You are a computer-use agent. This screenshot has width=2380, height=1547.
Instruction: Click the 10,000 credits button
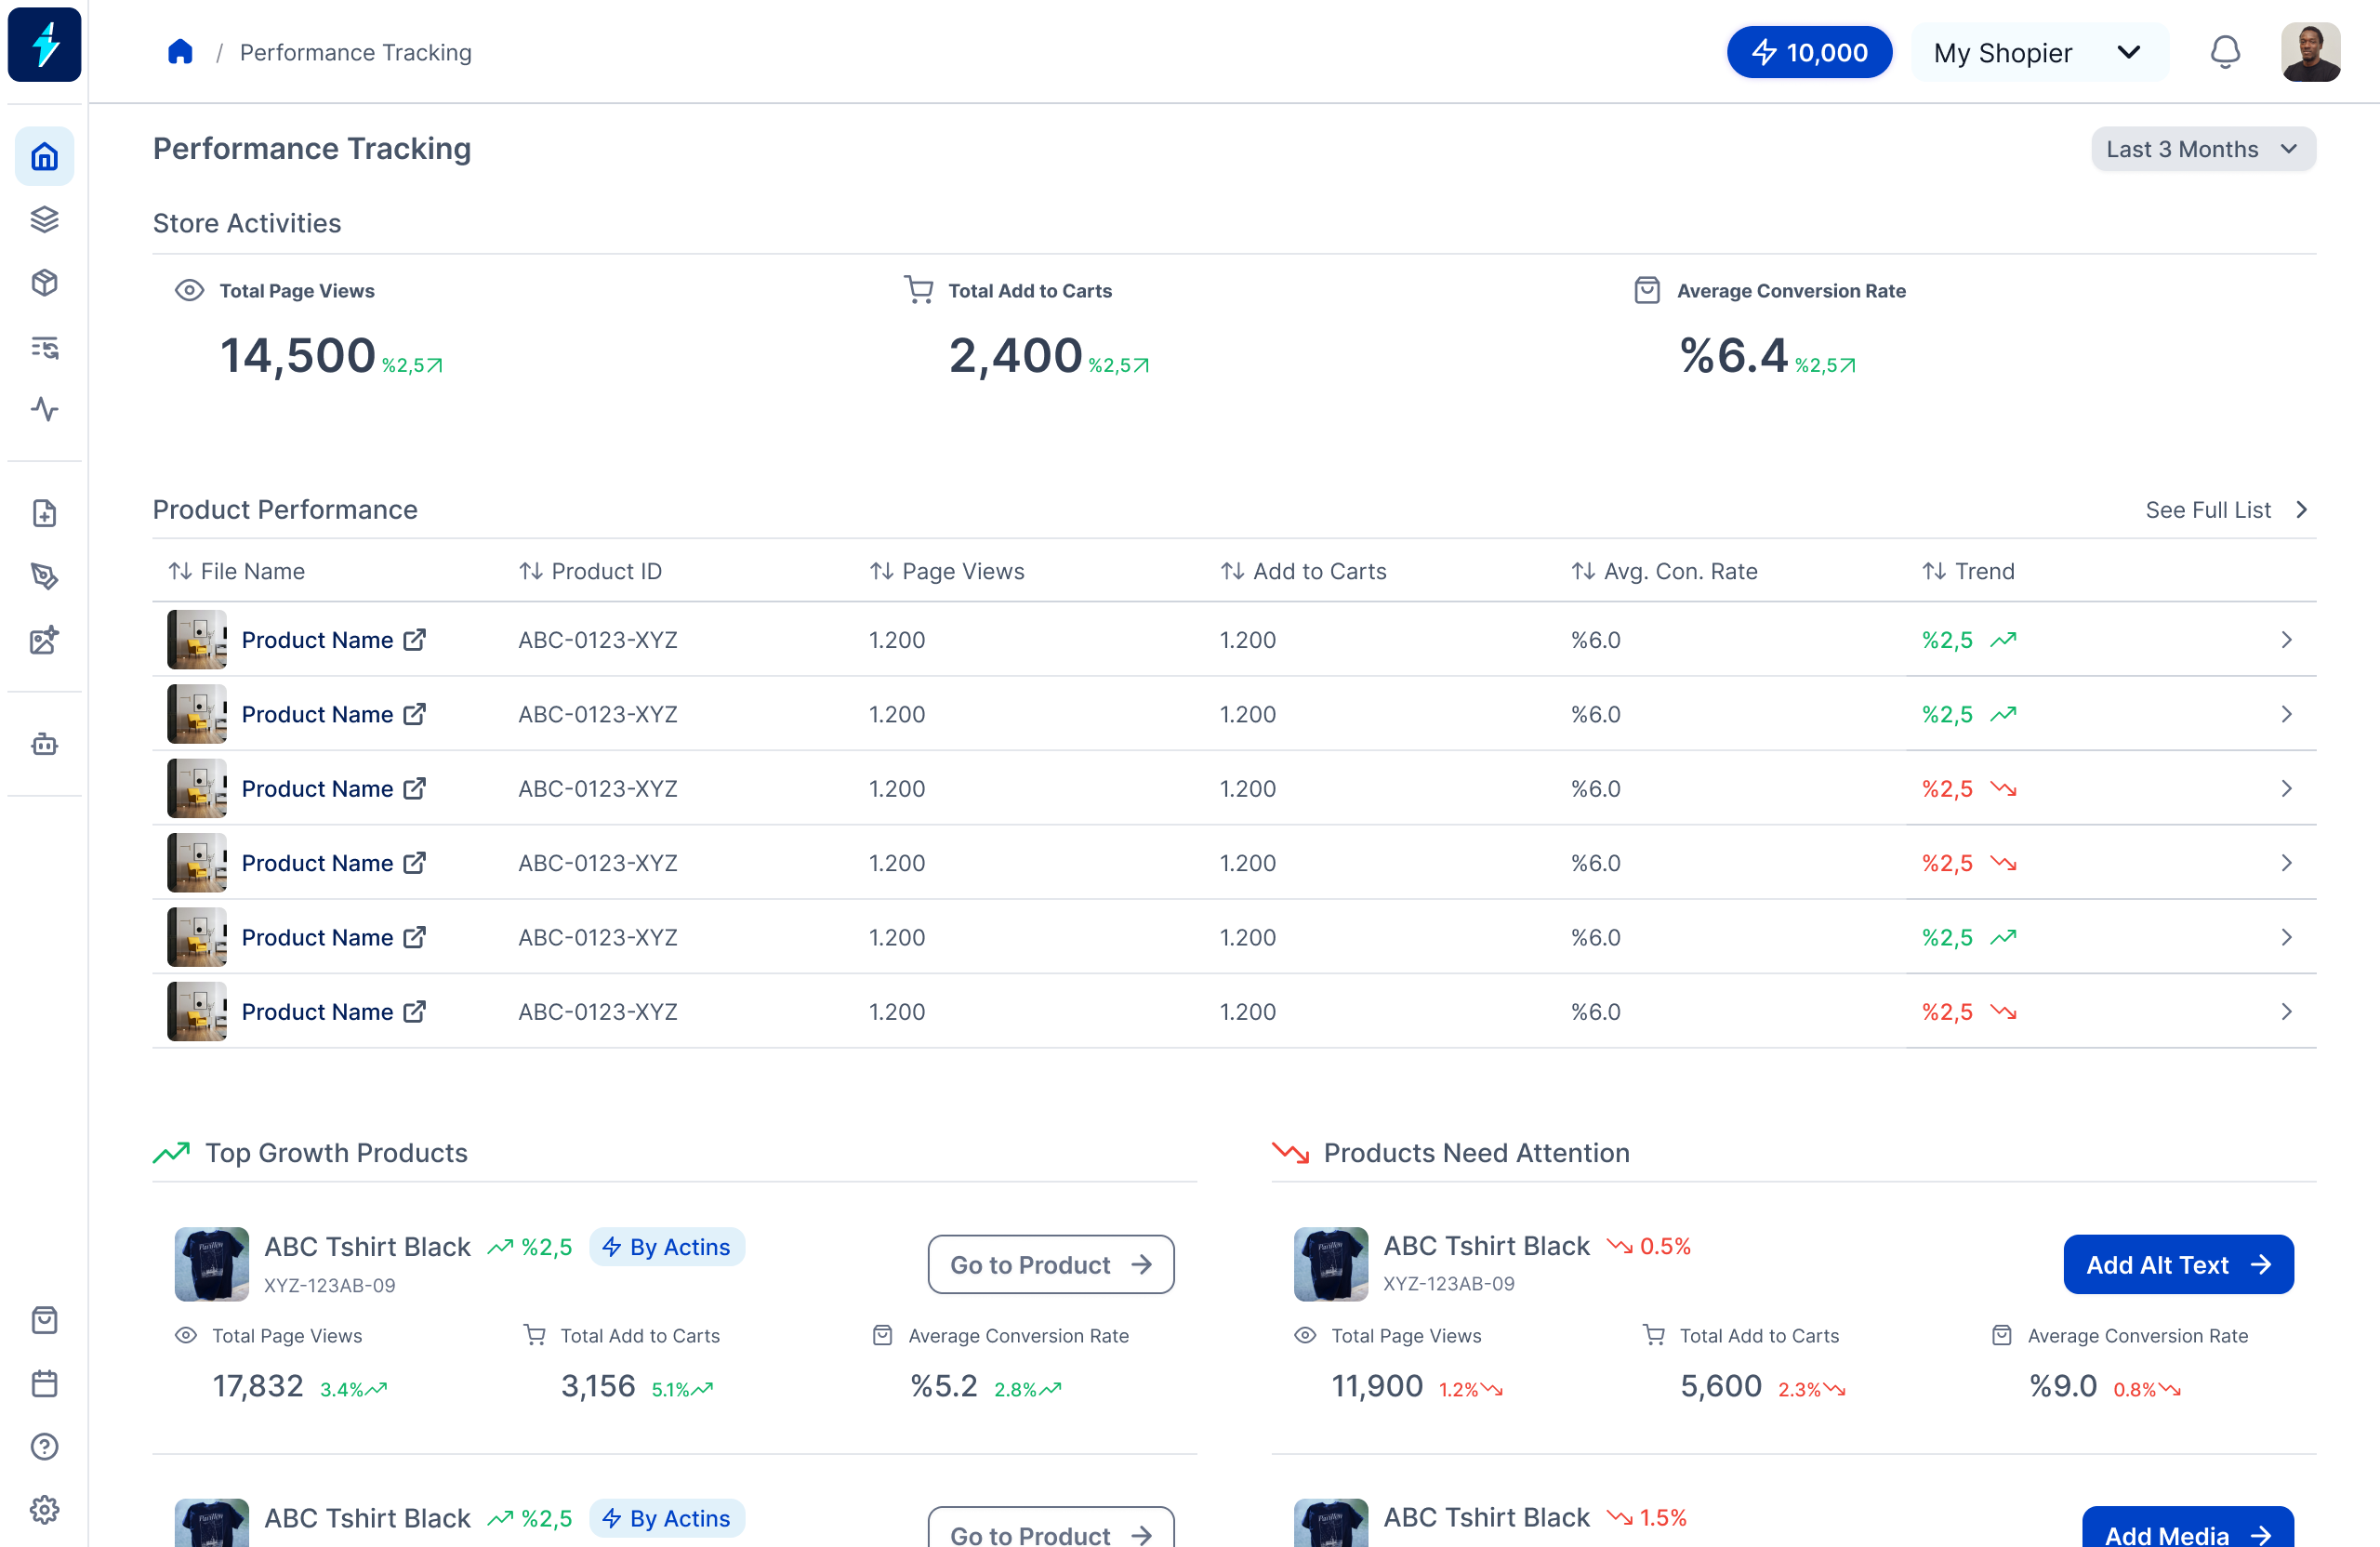1809,52
